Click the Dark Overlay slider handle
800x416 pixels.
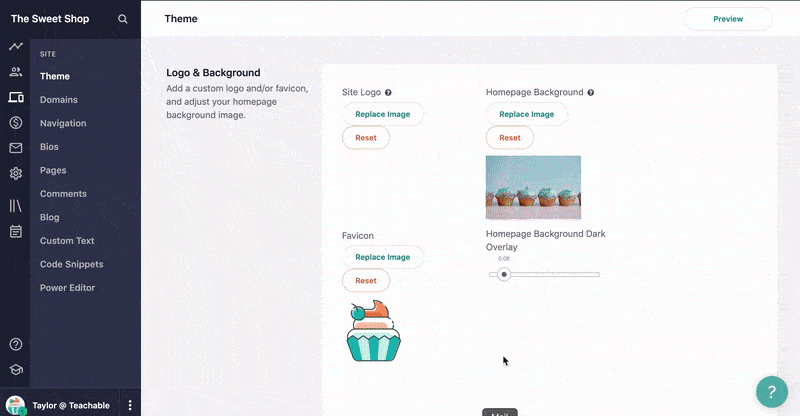coord(504,275)
